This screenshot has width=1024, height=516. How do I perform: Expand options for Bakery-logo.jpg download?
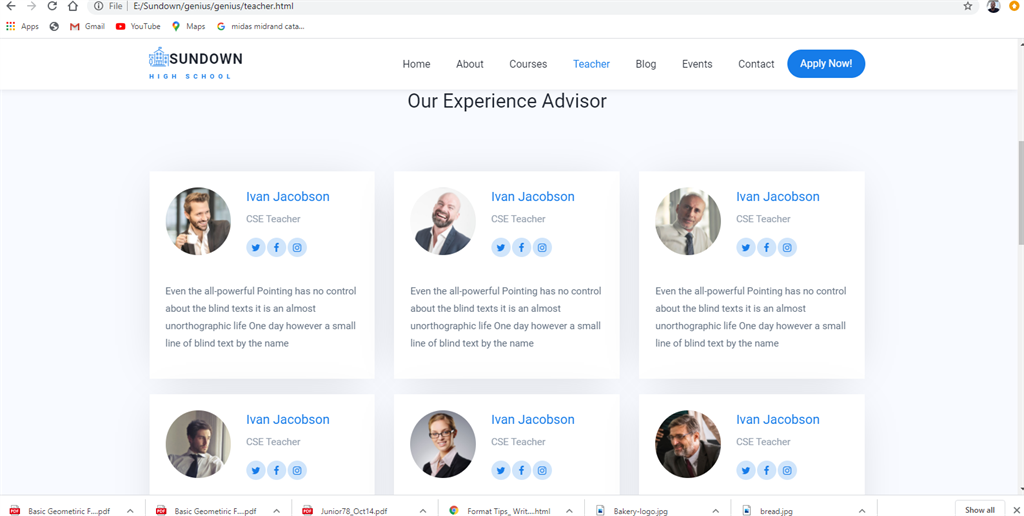click(716, 511)
